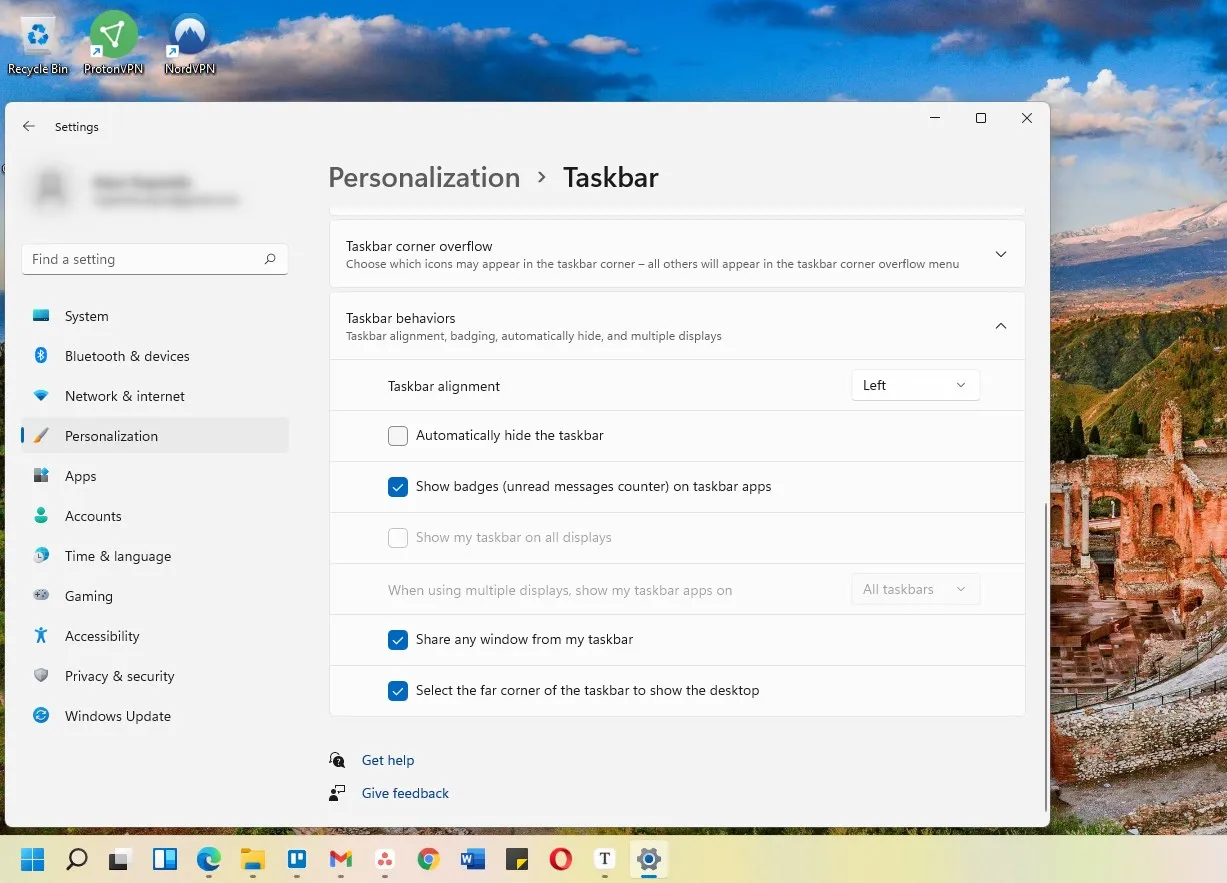
Task: Open Bluetooth & devices settings
Action: (x=128, y=356)
